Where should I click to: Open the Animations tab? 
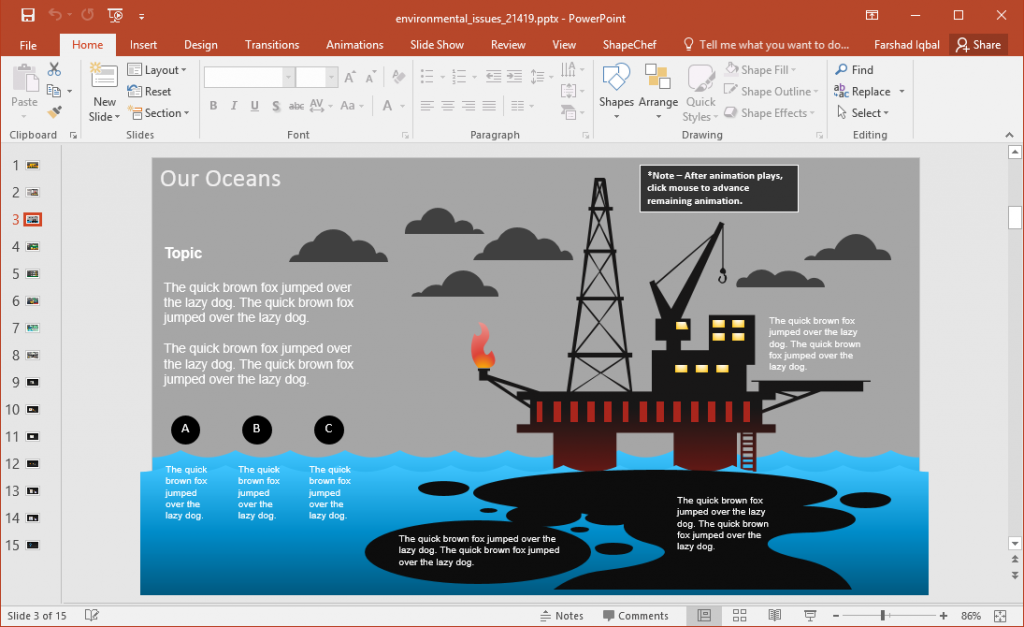point(354,44)
